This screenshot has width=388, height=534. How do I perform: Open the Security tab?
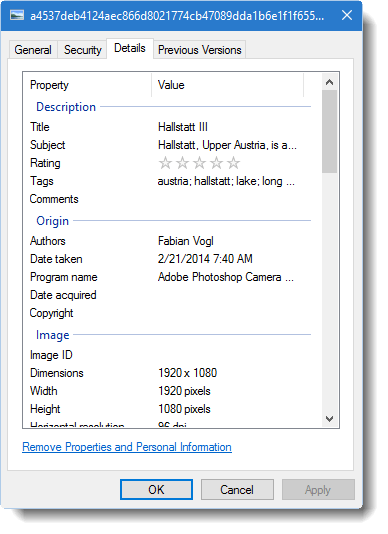click(83, 50)
